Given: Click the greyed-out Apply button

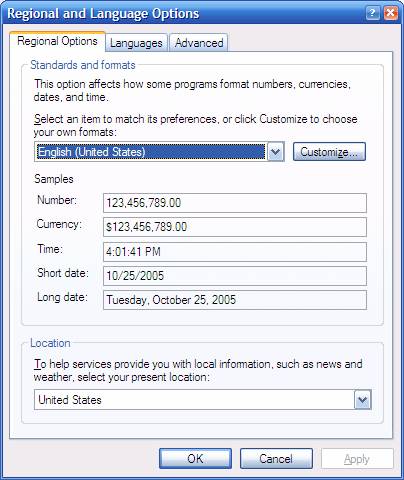Looking at the screenshot, I should [x=357, y=459].
